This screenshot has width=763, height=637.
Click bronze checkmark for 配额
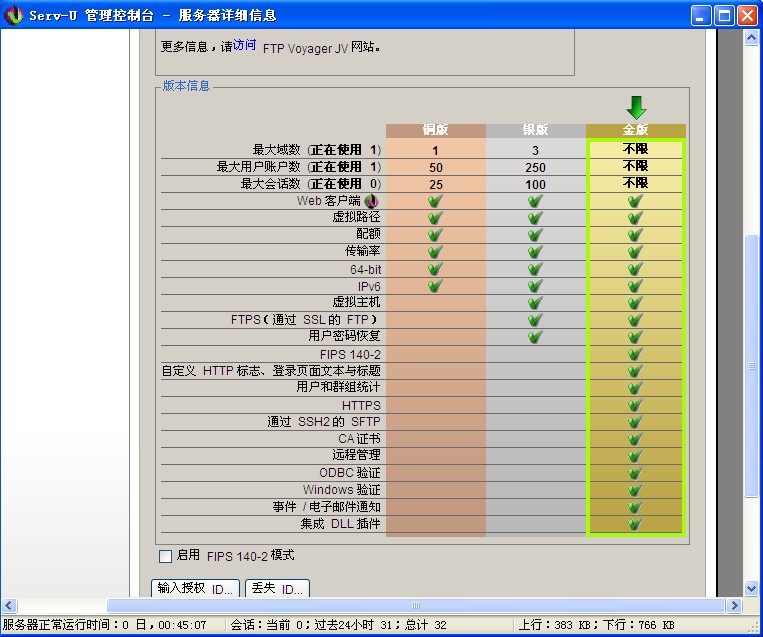tap(435, 235)
